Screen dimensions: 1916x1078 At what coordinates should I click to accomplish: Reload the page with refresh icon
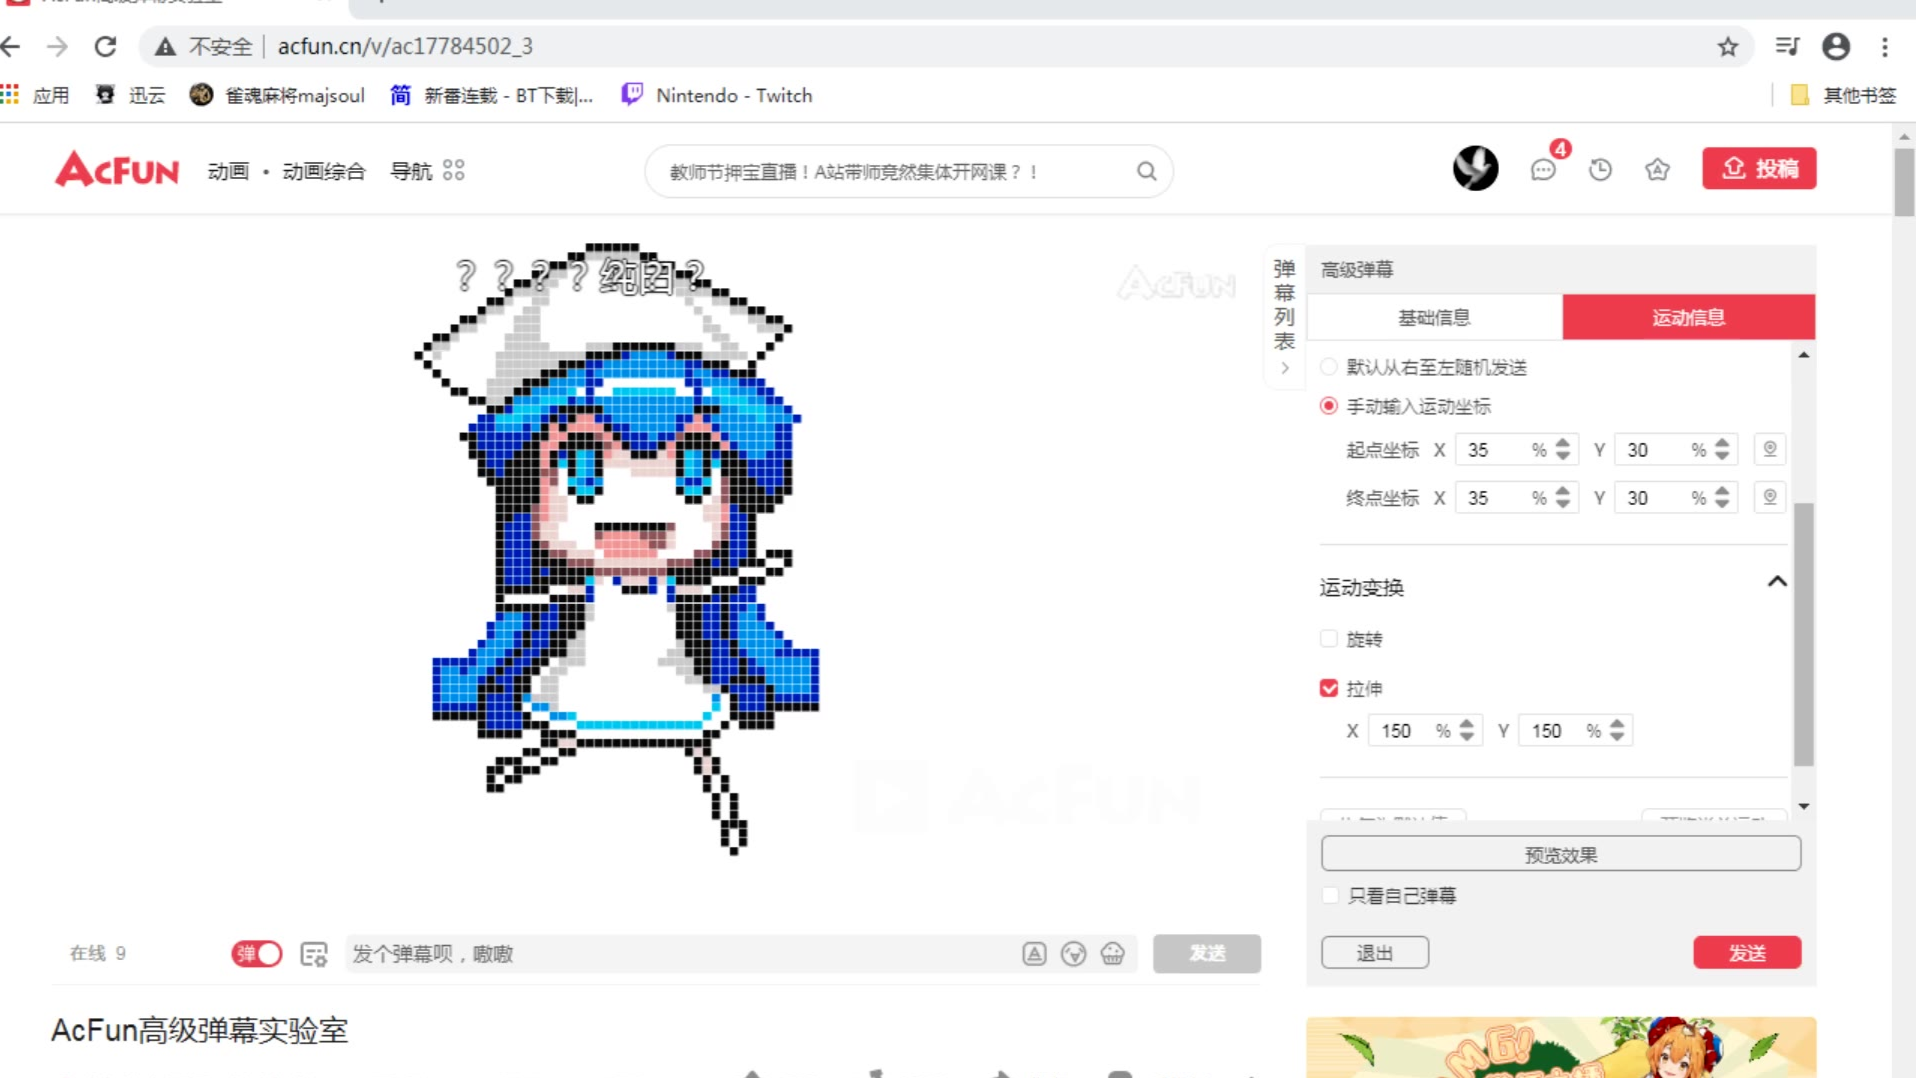105,46
